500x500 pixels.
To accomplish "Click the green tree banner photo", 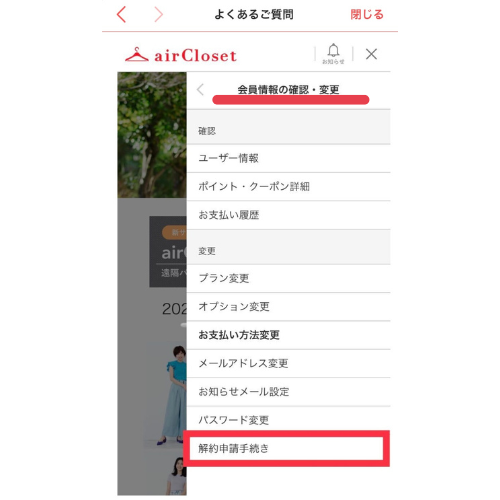I will tap(152, 135).
